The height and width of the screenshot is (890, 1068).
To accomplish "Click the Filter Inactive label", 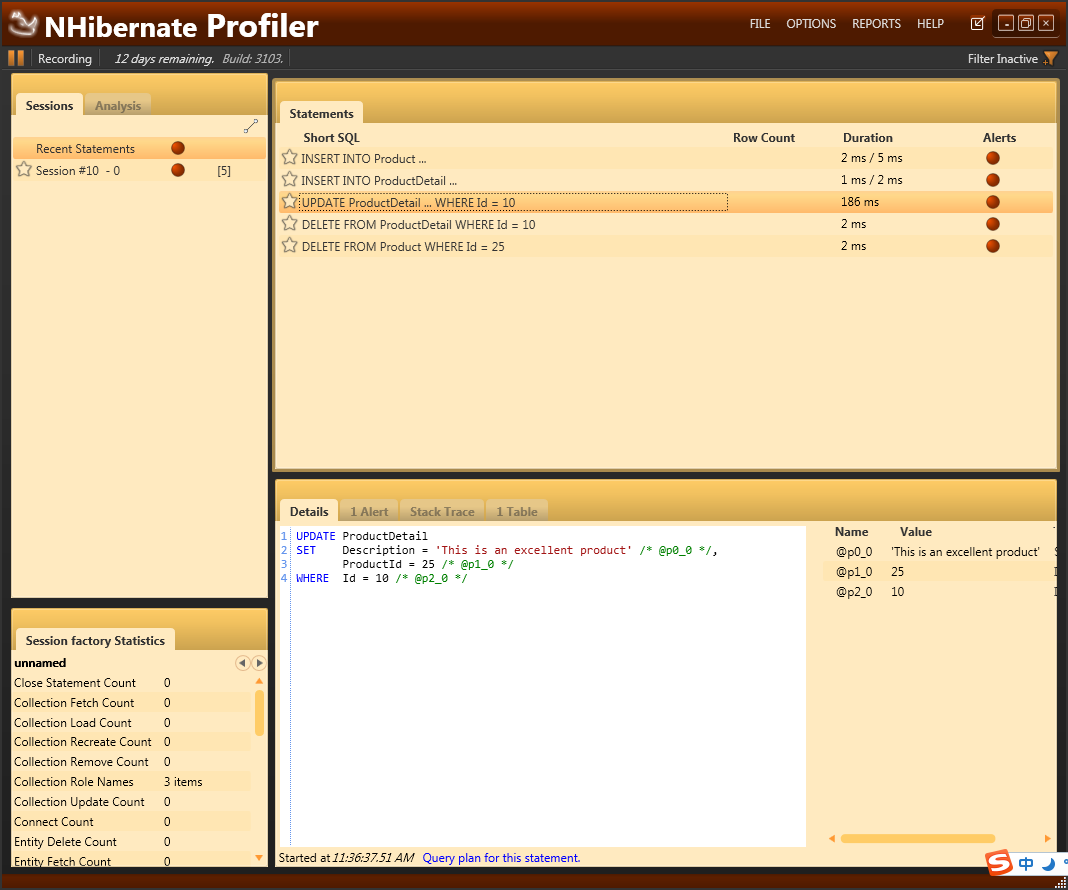I will 1003,59.
